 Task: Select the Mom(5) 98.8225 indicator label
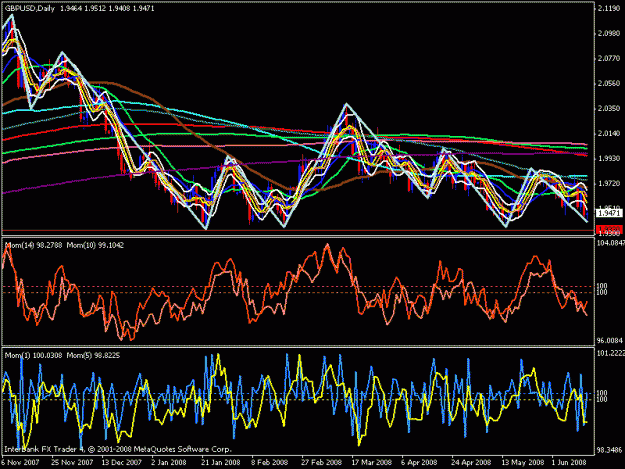93,355
